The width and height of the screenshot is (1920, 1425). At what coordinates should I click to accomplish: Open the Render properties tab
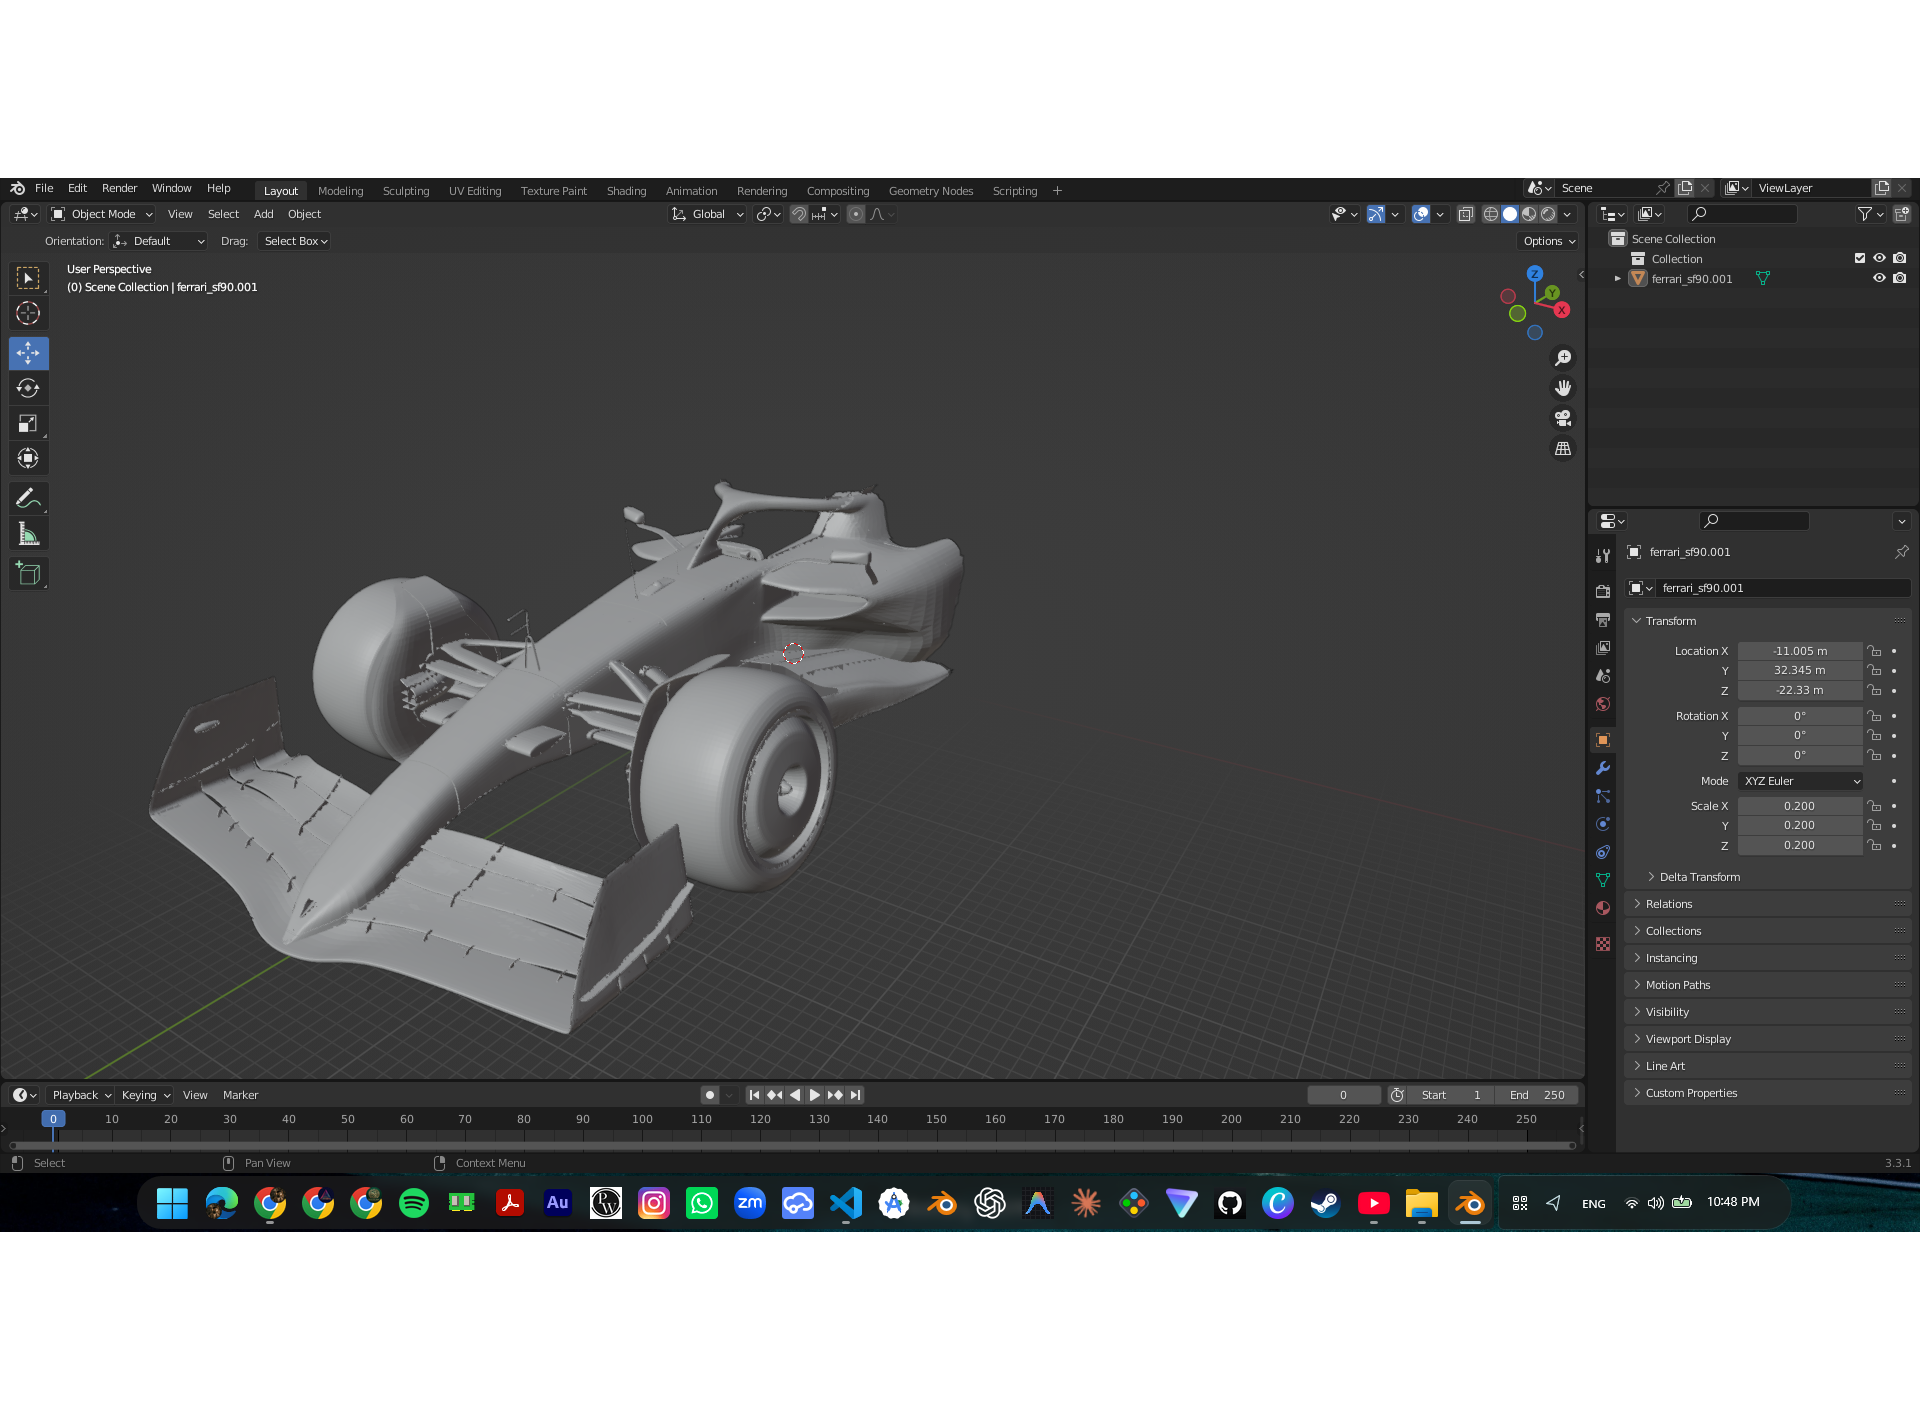[x=1603, y=592]
